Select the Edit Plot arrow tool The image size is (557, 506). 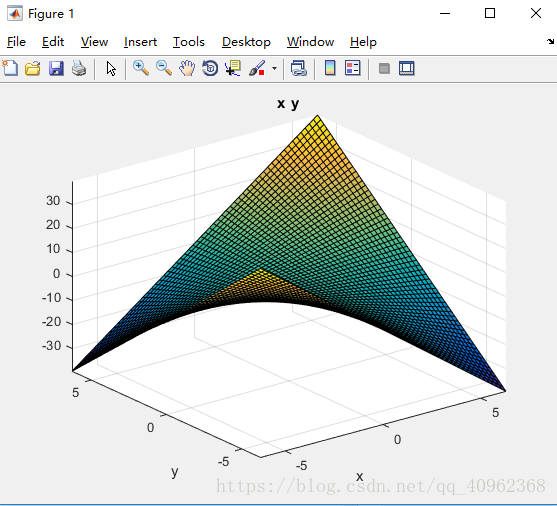(x=111, y=68)
